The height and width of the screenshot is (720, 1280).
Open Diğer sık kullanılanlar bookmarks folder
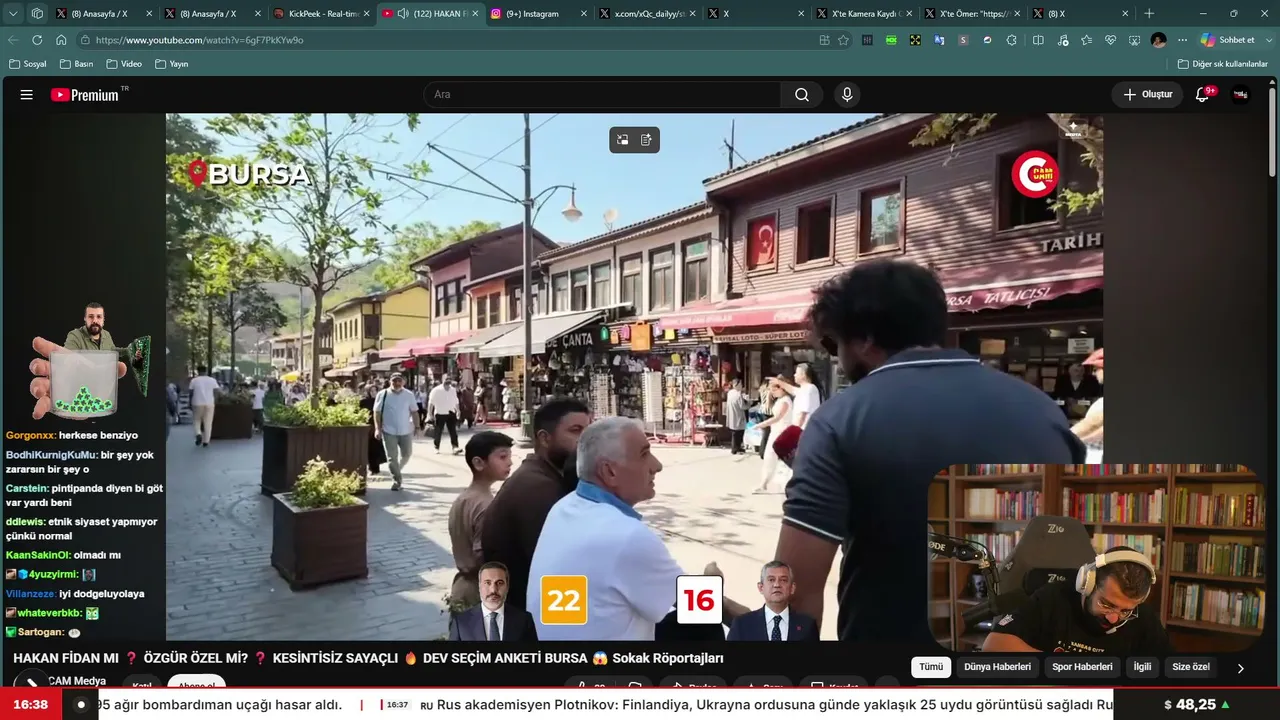click(1222, 64)
